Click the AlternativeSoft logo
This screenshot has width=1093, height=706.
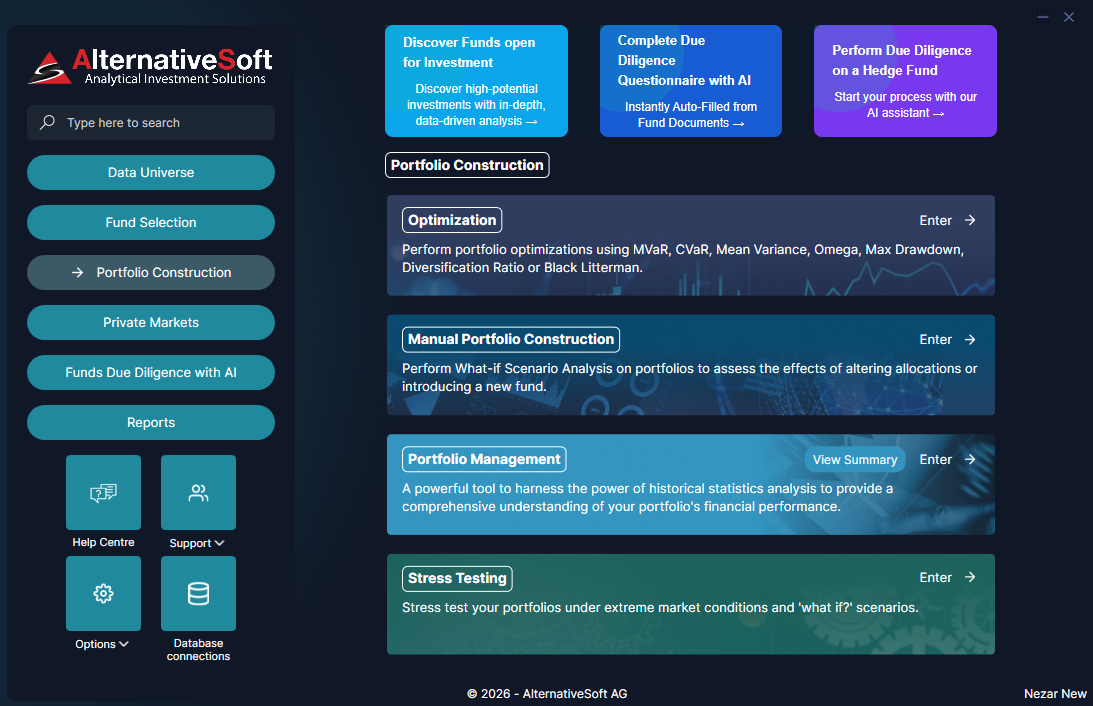click(x=151, y=66)
